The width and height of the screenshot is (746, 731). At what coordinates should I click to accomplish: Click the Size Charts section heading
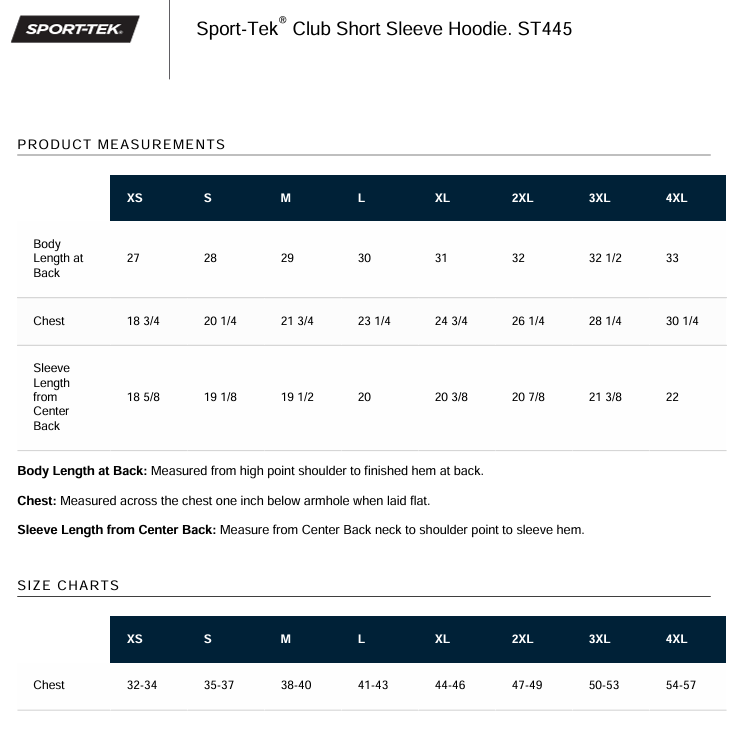68,586
